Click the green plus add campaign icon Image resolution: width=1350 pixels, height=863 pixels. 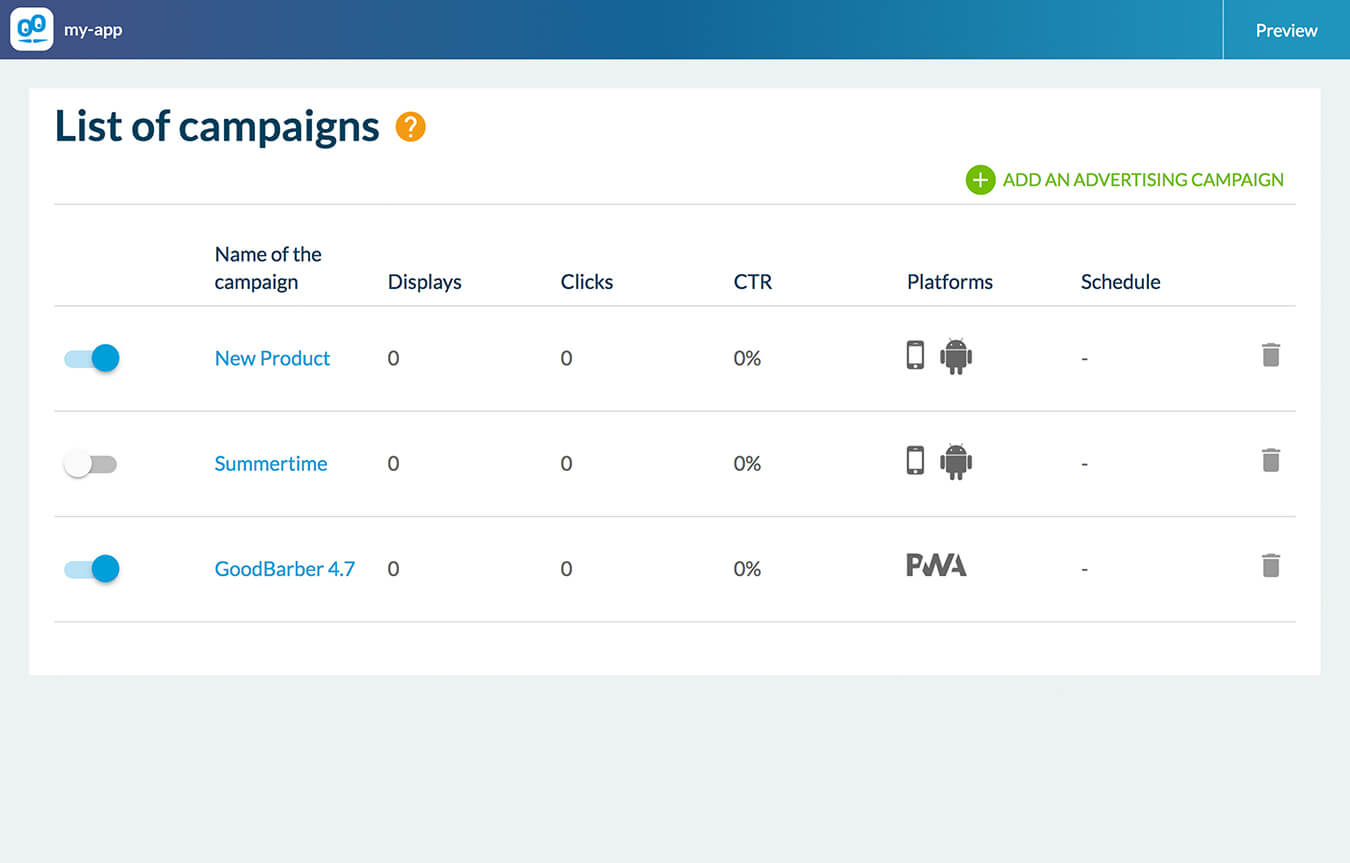click(980, 180)
